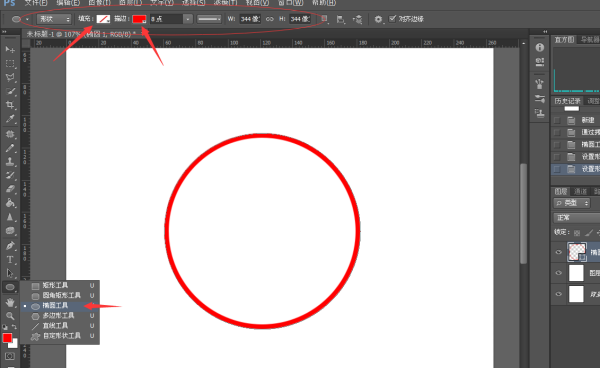Open the red stroke color swatch
This screenshot has width=600, height=368.
point(139,19)
